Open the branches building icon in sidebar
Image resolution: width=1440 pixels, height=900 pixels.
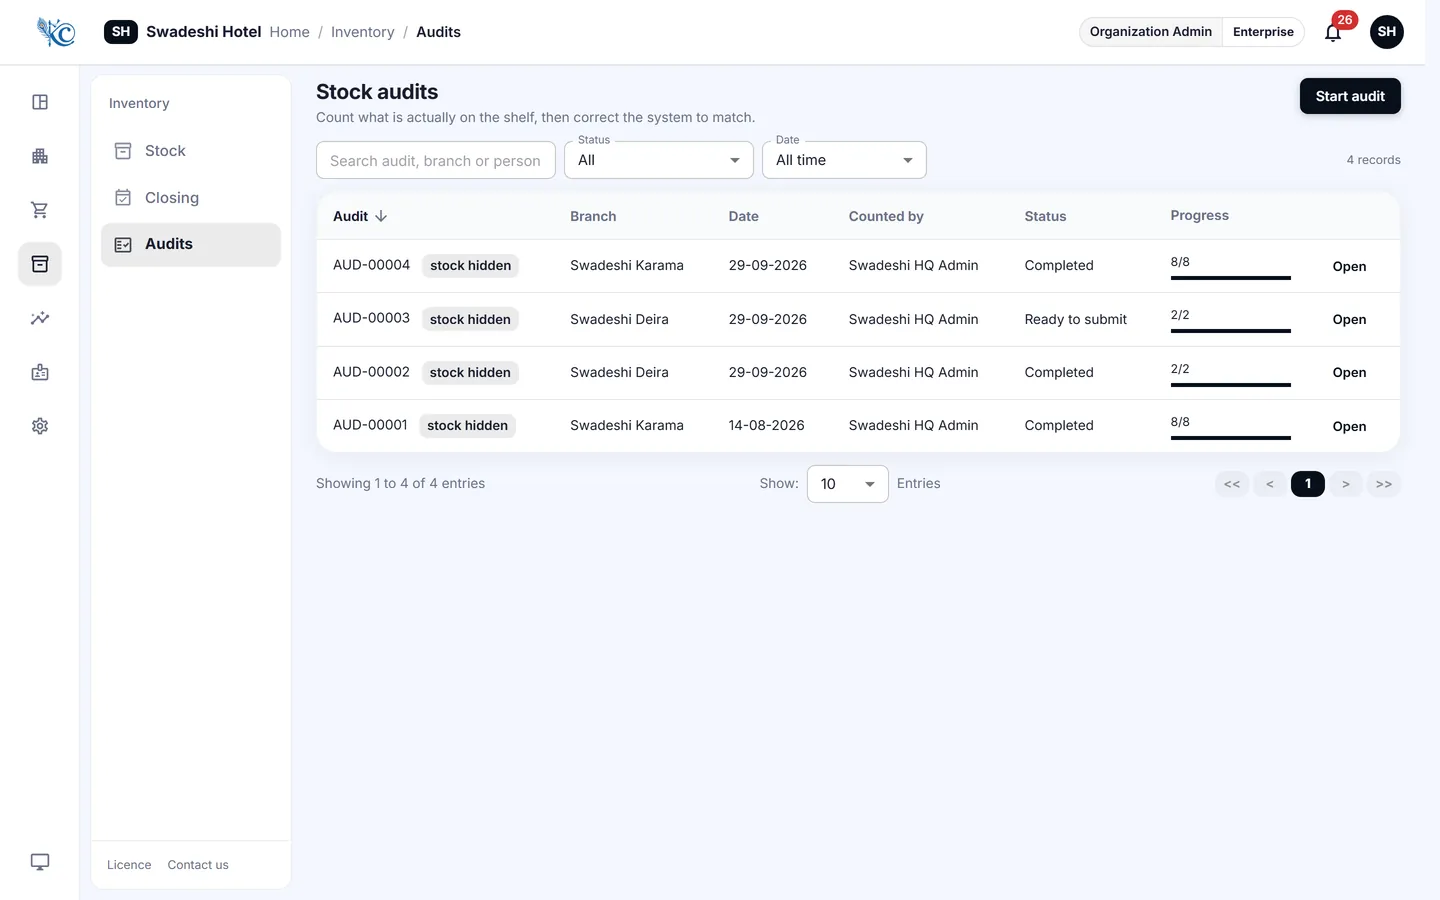(x=40, y=156)
